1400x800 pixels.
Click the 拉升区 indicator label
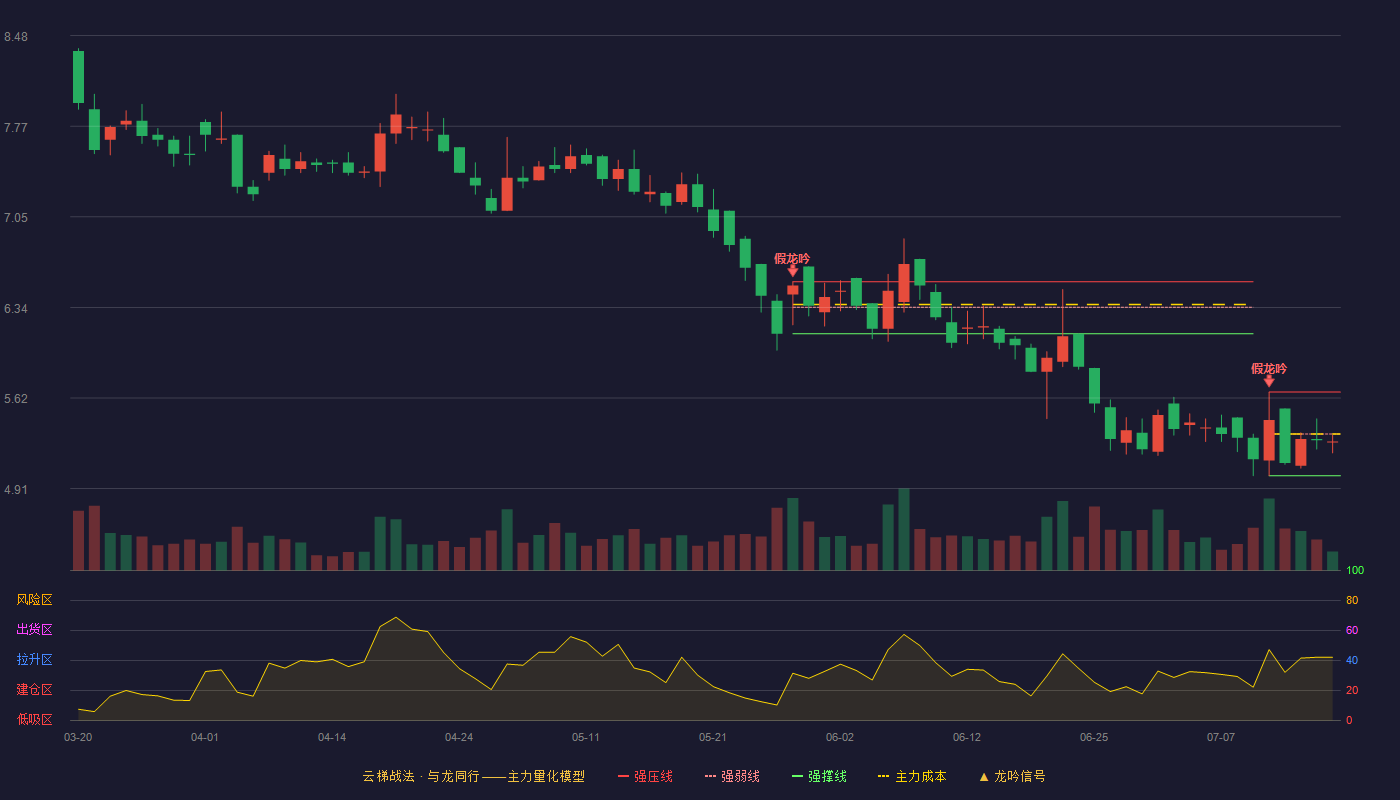click(x=34, y=660)
